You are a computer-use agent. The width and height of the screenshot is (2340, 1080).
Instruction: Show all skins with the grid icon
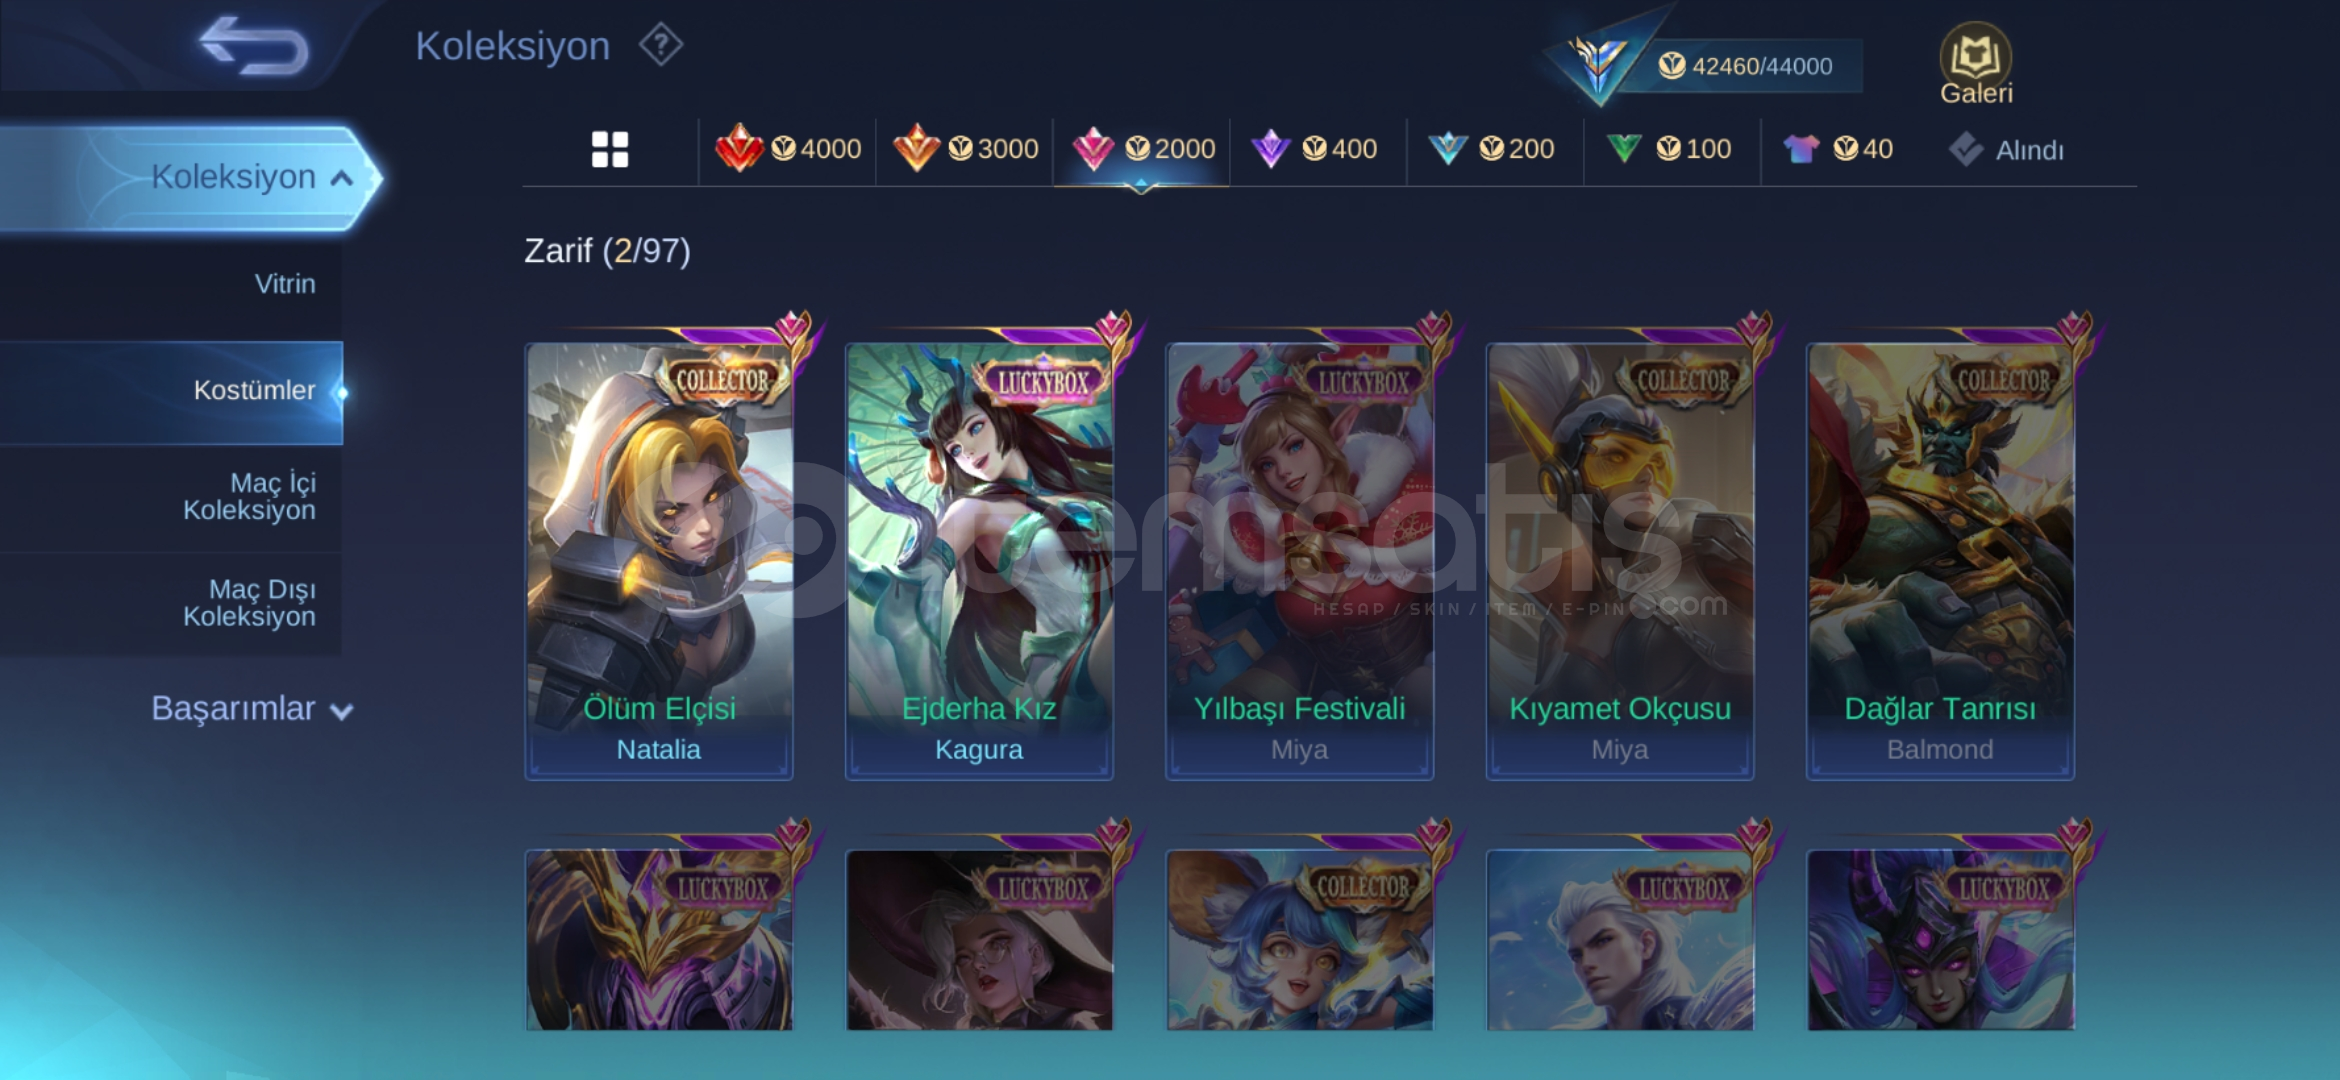pyautogui.click(x=610, y=150)
